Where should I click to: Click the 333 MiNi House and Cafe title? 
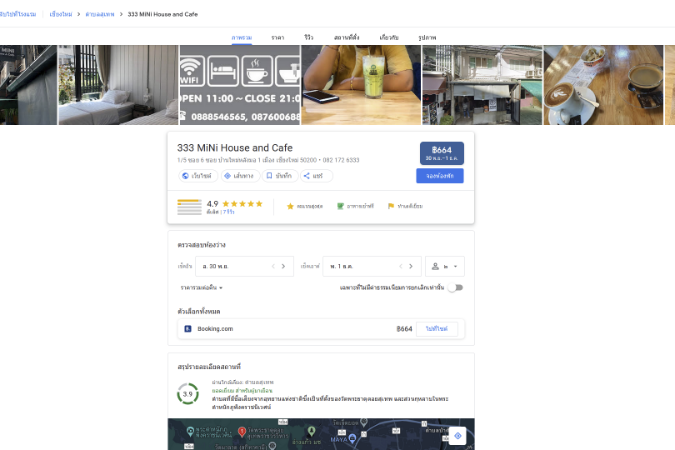pyautogui.click(x=235, y=148)
